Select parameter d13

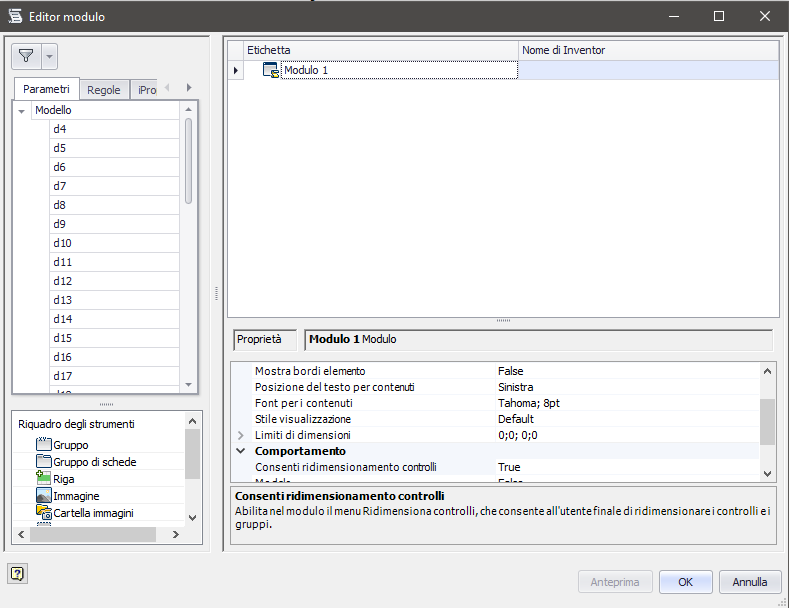coord(114,300)
